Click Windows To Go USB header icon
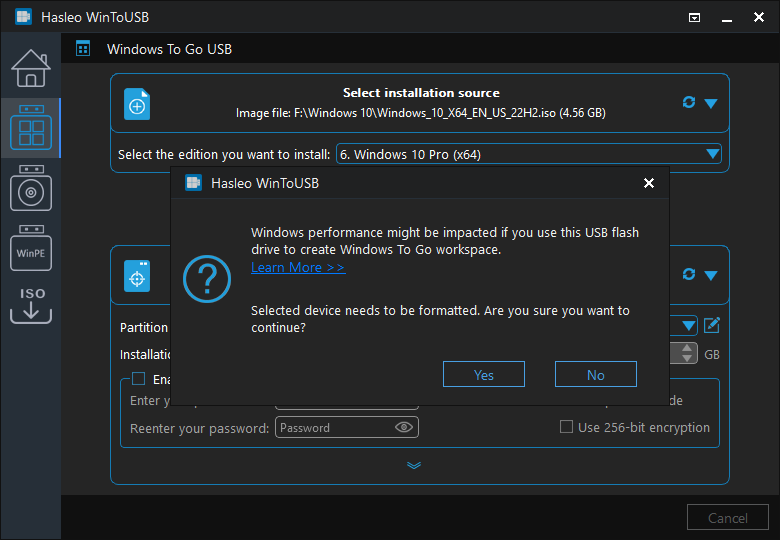Viewport: 780px width, 540px height. pyautogui.click(x=83, y=49)
